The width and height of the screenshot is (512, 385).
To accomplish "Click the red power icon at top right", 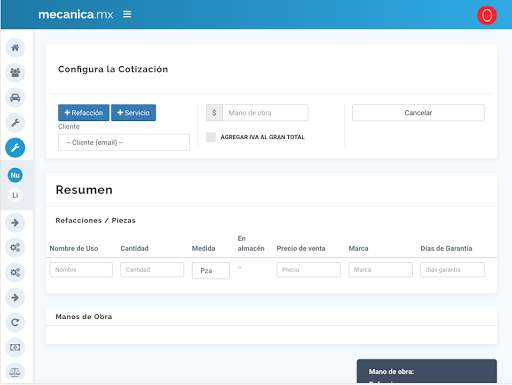I will click(487, 16).
